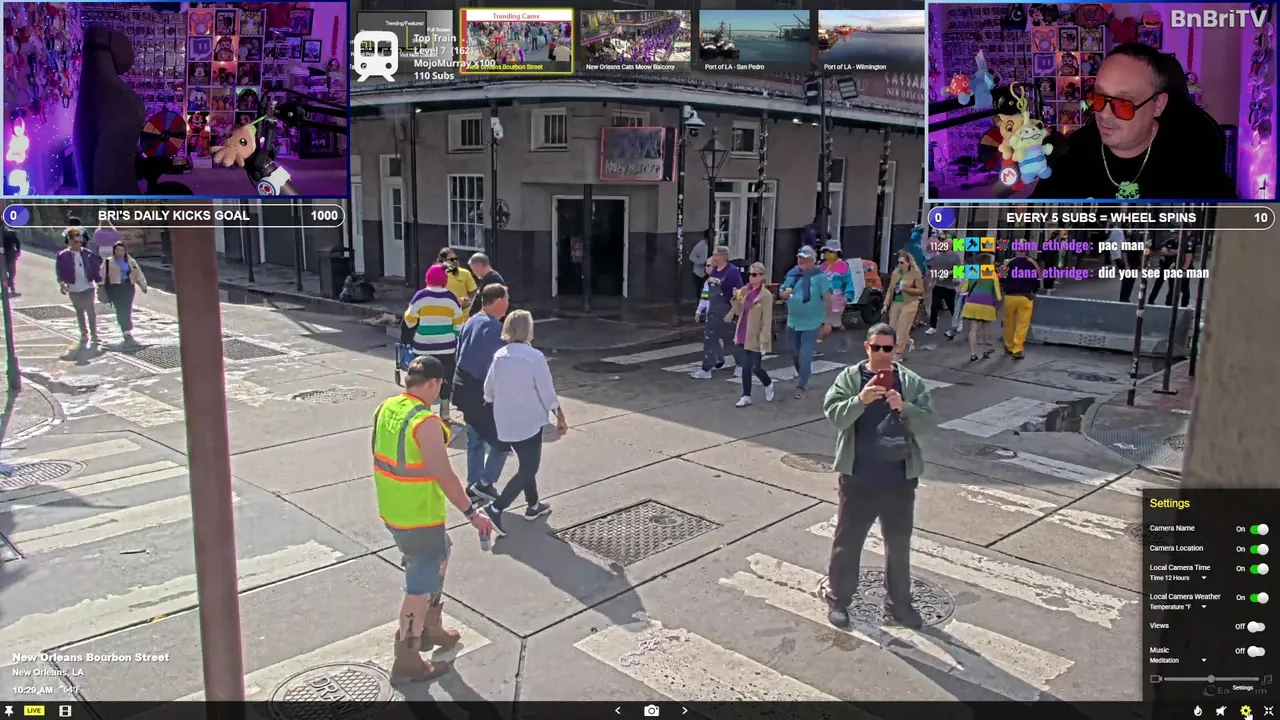Image resolution: width=1280 pixels, height=720 pixels.
Task: Open the film strip highlights icon
Action: (x=65, y=711)
